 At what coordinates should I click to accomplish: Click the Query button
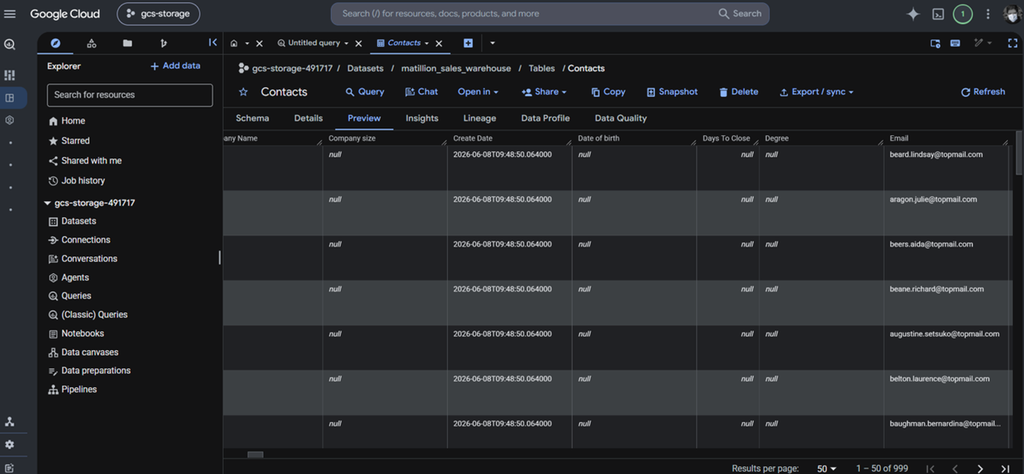coord(365,92)
